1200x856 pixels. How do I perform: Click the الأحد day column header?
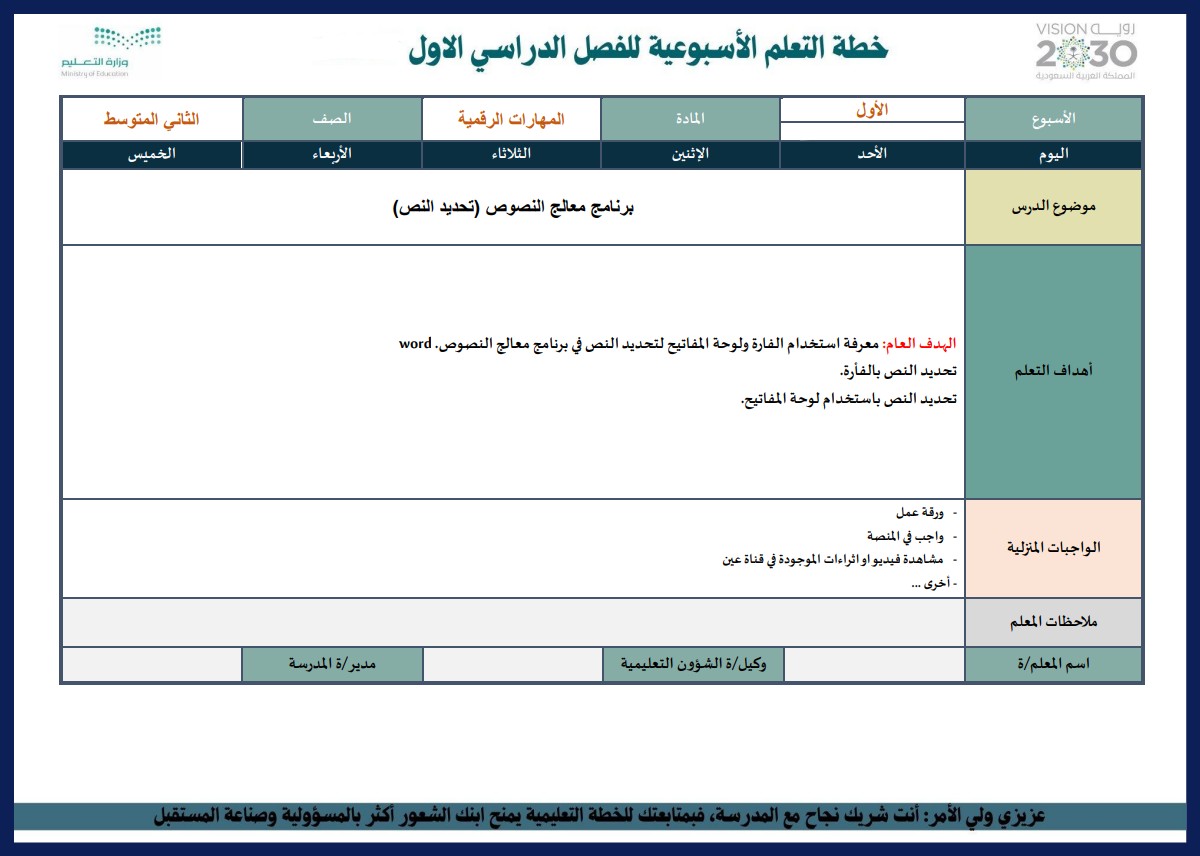(x=872, y=155)
